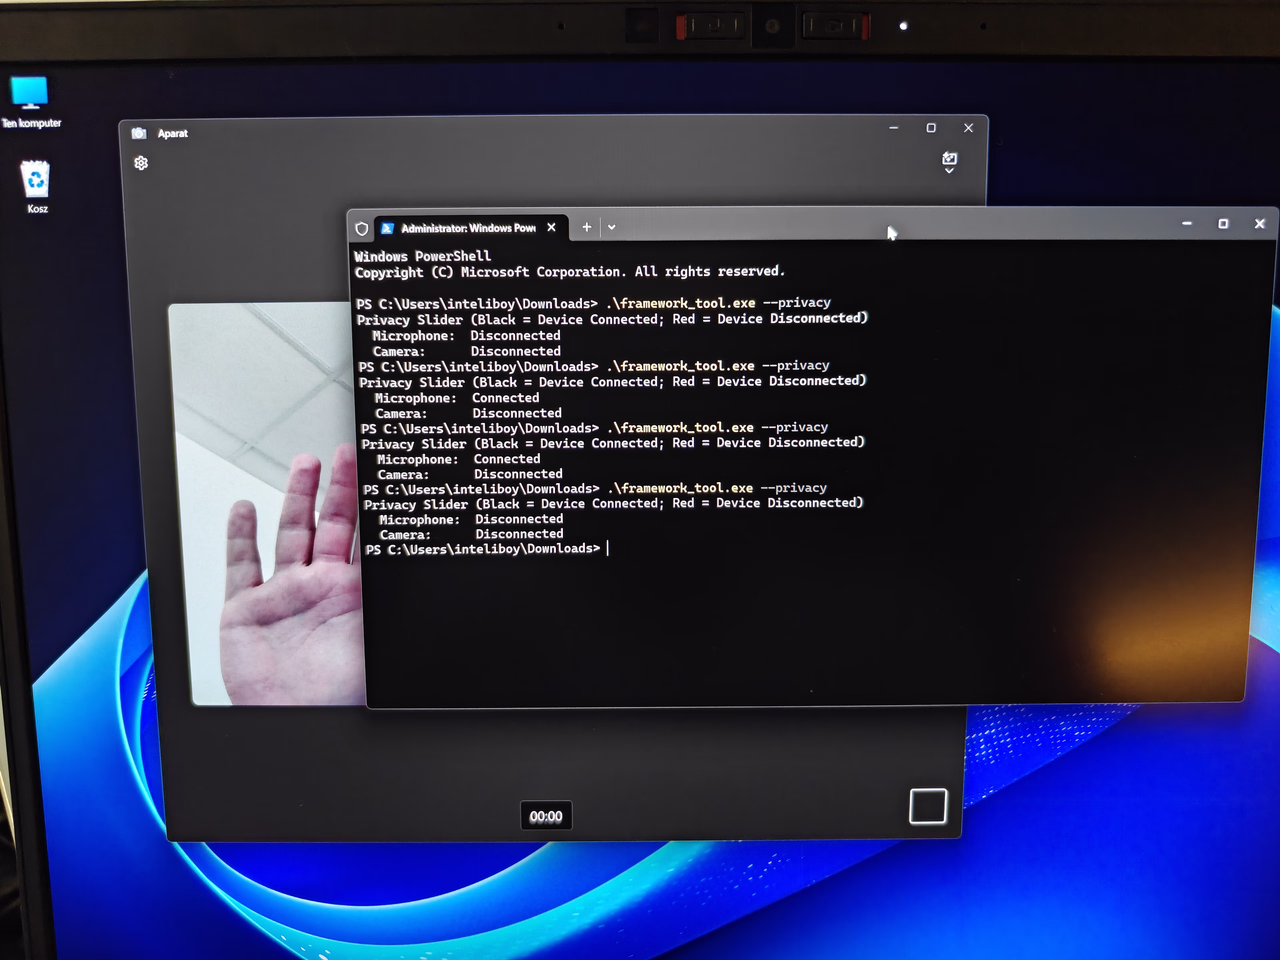Stop the recording in Aparat
This screenshot has width=1280, height=960.
928,806
